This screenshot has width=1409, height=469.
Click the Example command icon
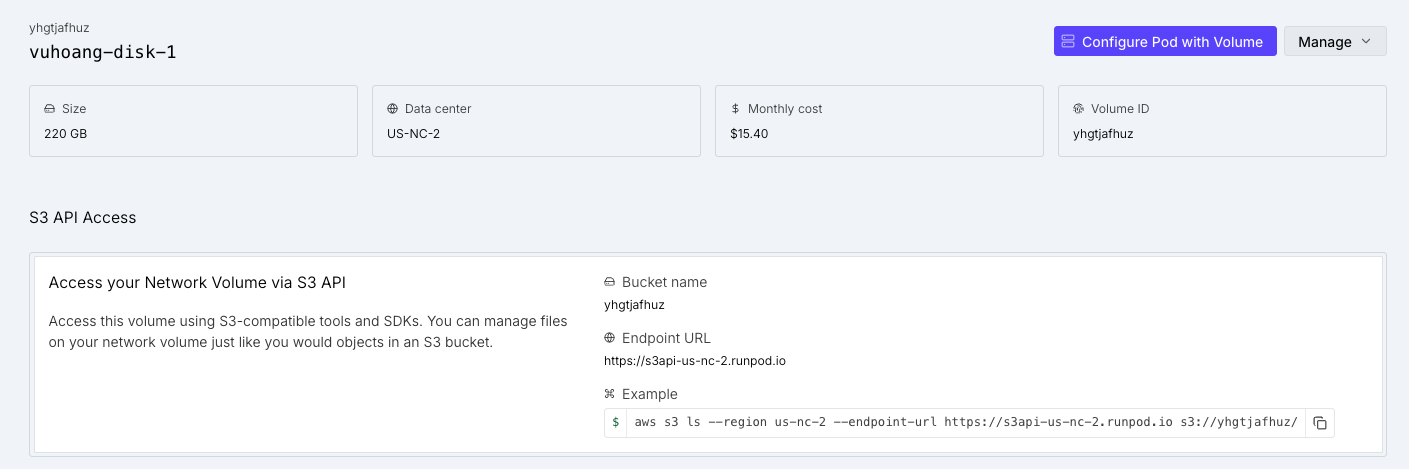(x=610, y=395)
